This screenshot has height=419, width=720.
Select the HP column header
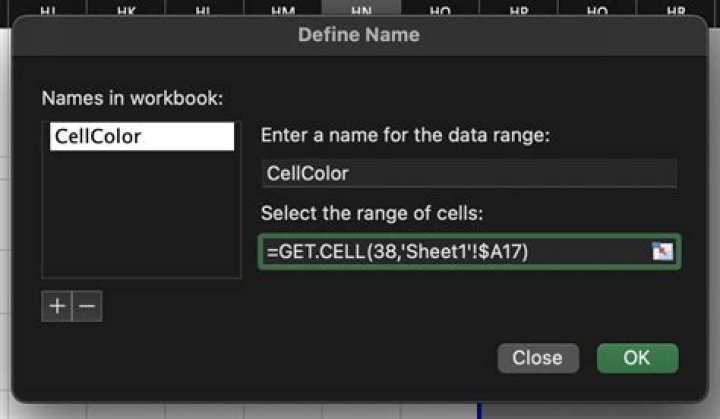pyautogui.click(x=518, y=10)
